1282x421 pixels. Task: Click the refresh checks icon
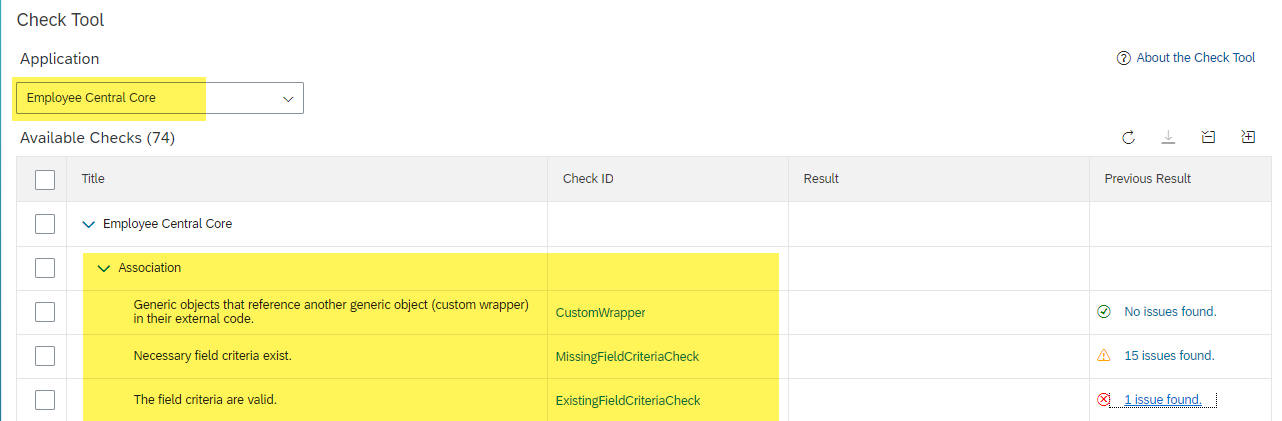point(1129,137)
